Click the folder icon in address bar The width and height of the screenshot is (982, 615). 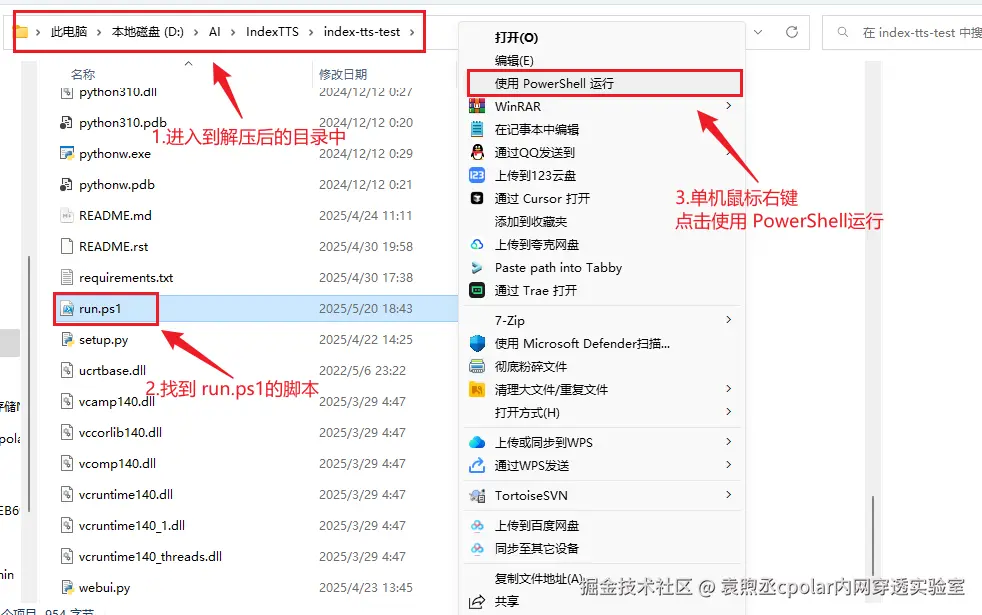(x=21, y=31)
